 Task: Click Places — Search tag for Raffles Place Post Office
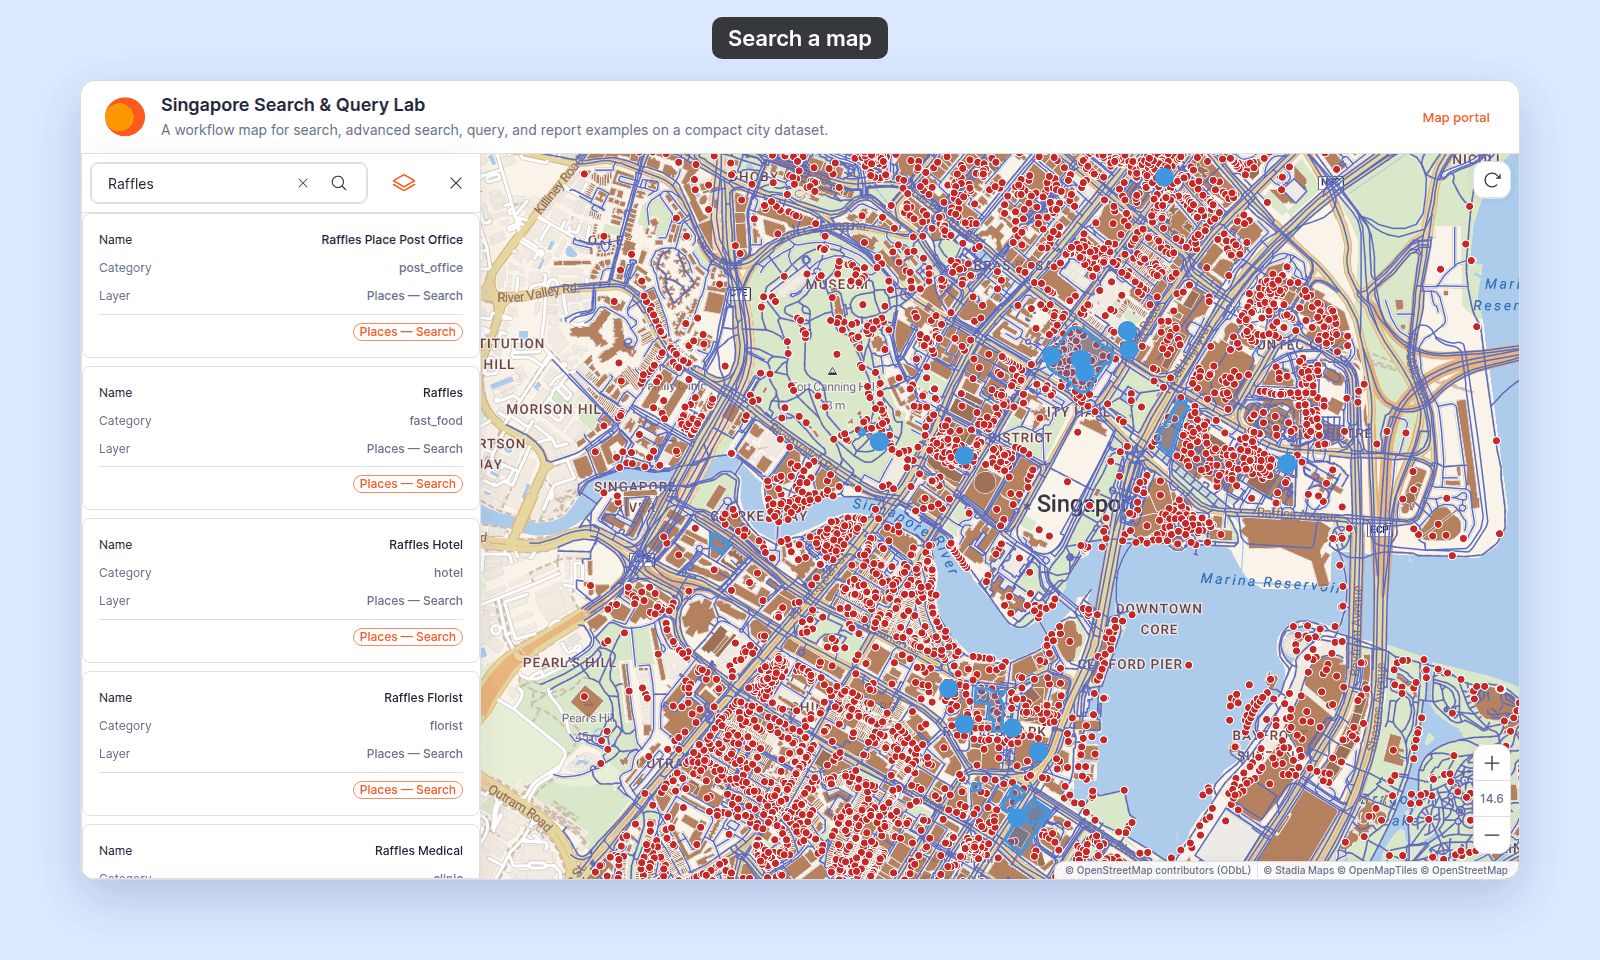[x=408, y=332]
